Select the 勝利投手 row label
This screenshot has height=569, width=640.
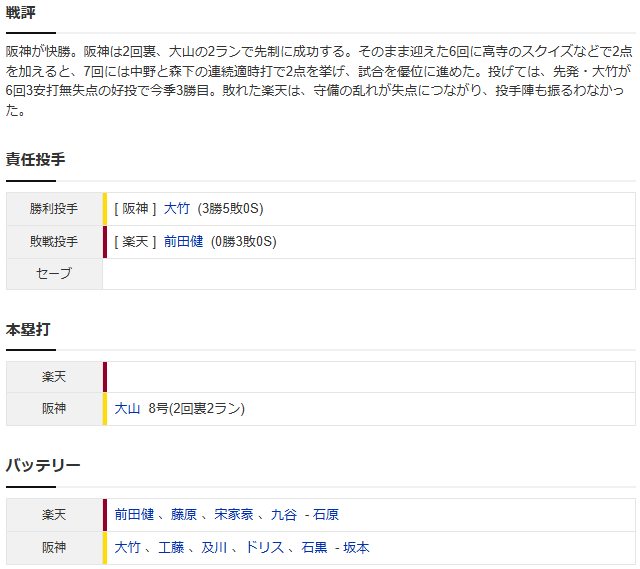pos(54,209)
